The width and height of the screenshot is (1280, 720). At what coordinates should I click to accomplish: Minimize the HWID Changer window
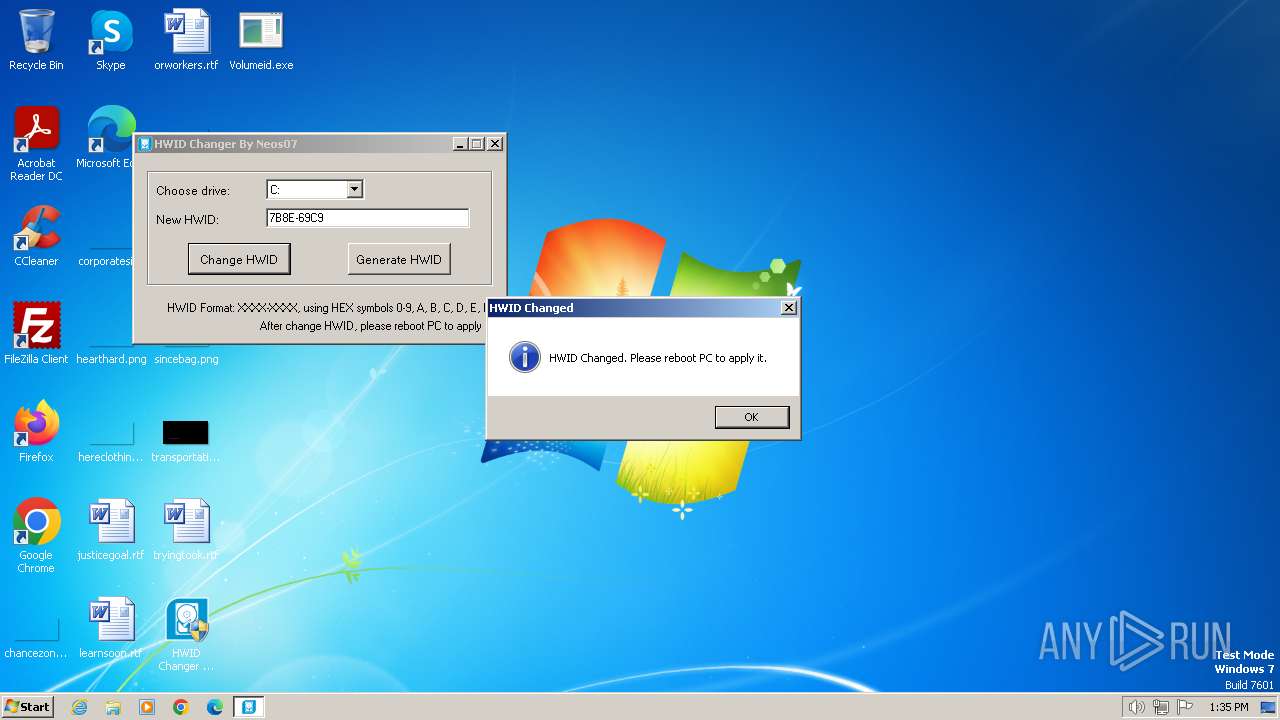pos(460,144)
